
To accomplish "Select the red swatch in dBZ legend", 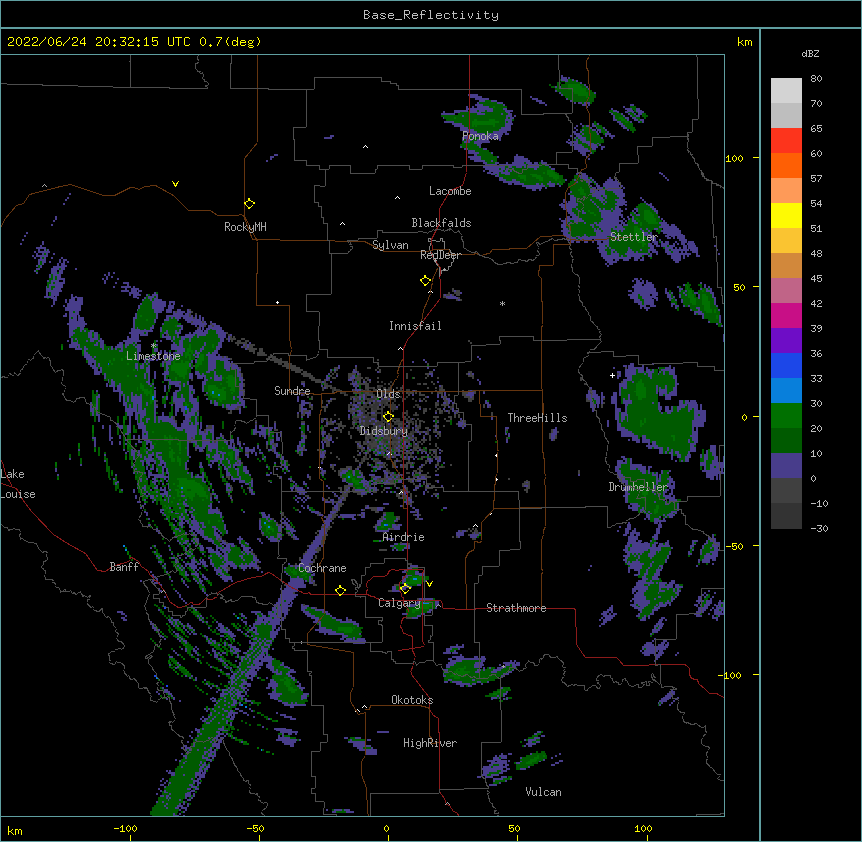I will pos(786,140).
